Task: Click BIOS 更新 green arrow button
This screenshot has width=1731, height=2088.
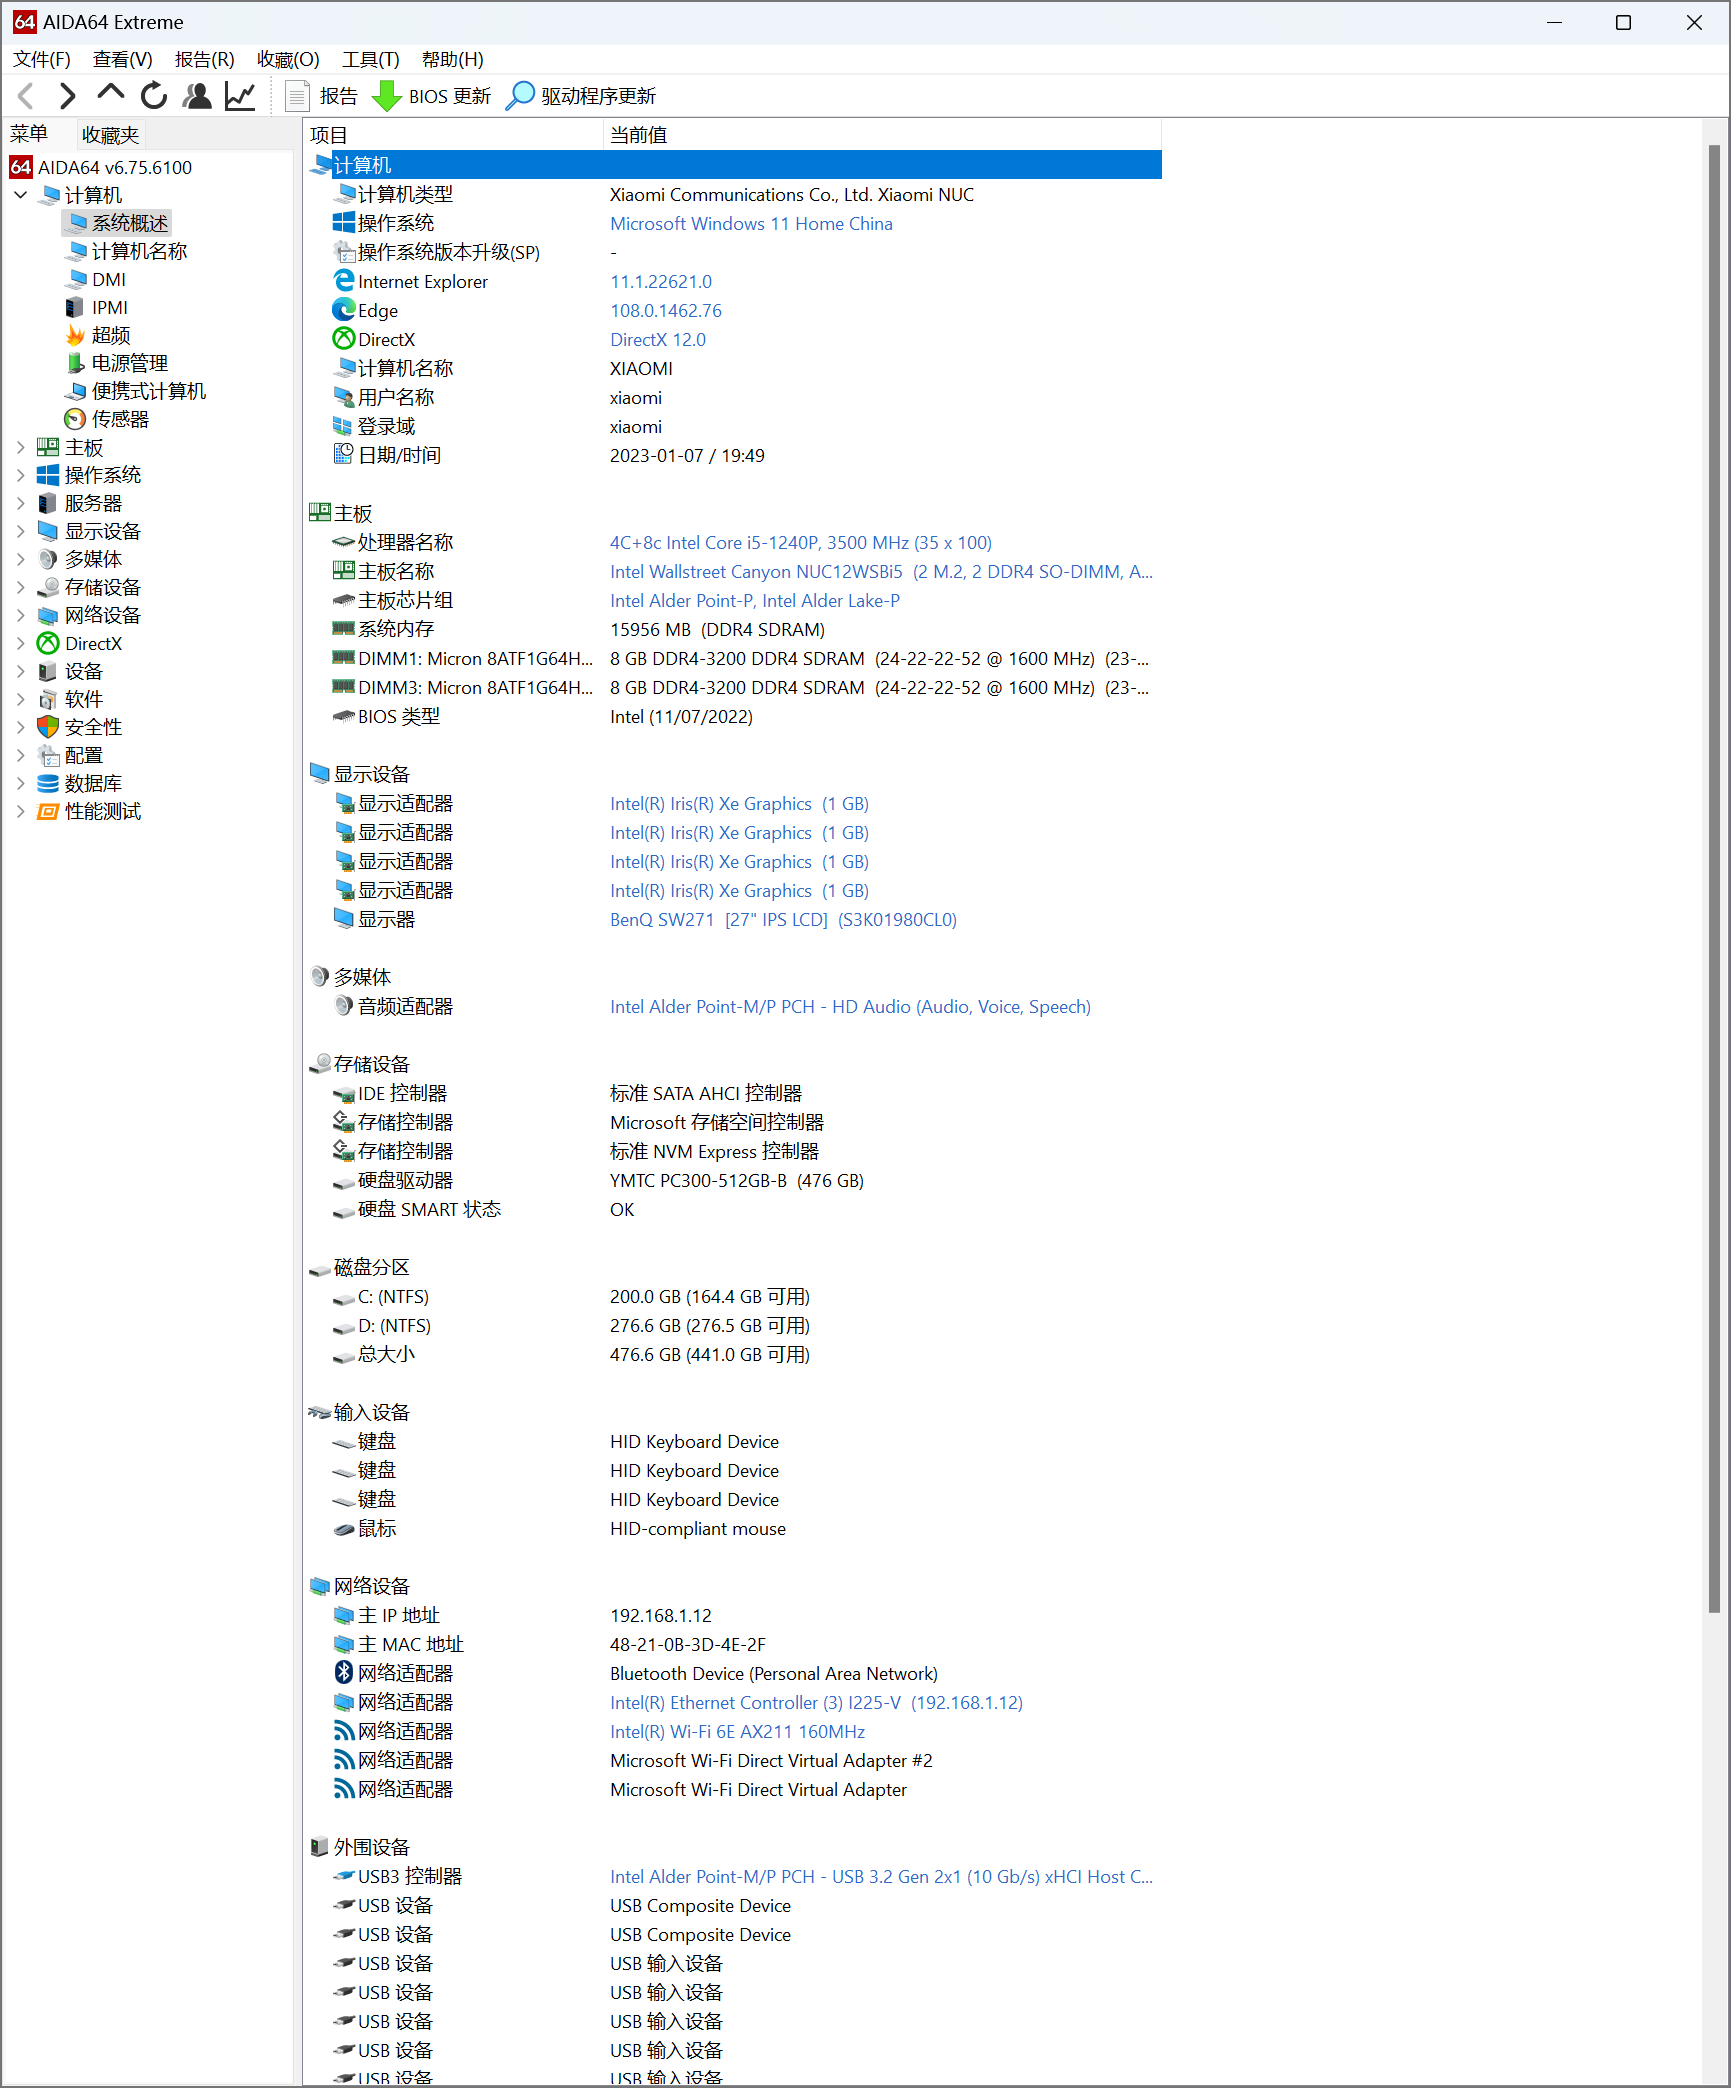Action: pyautogui.click(x=432, y=96)
